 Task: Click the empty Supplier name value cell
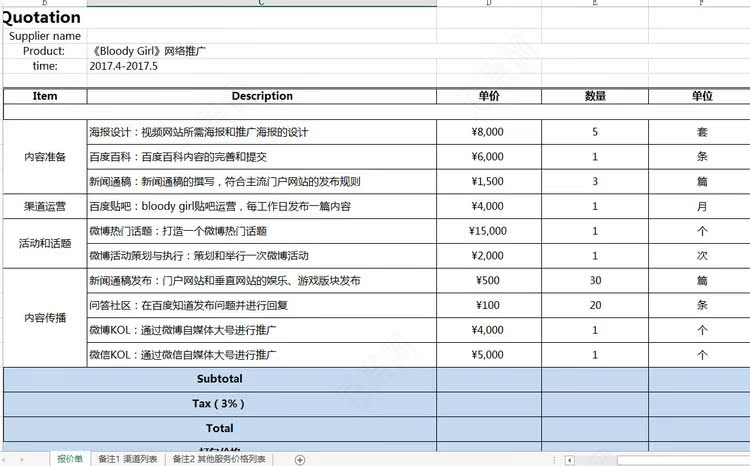(x=262, y=36)
